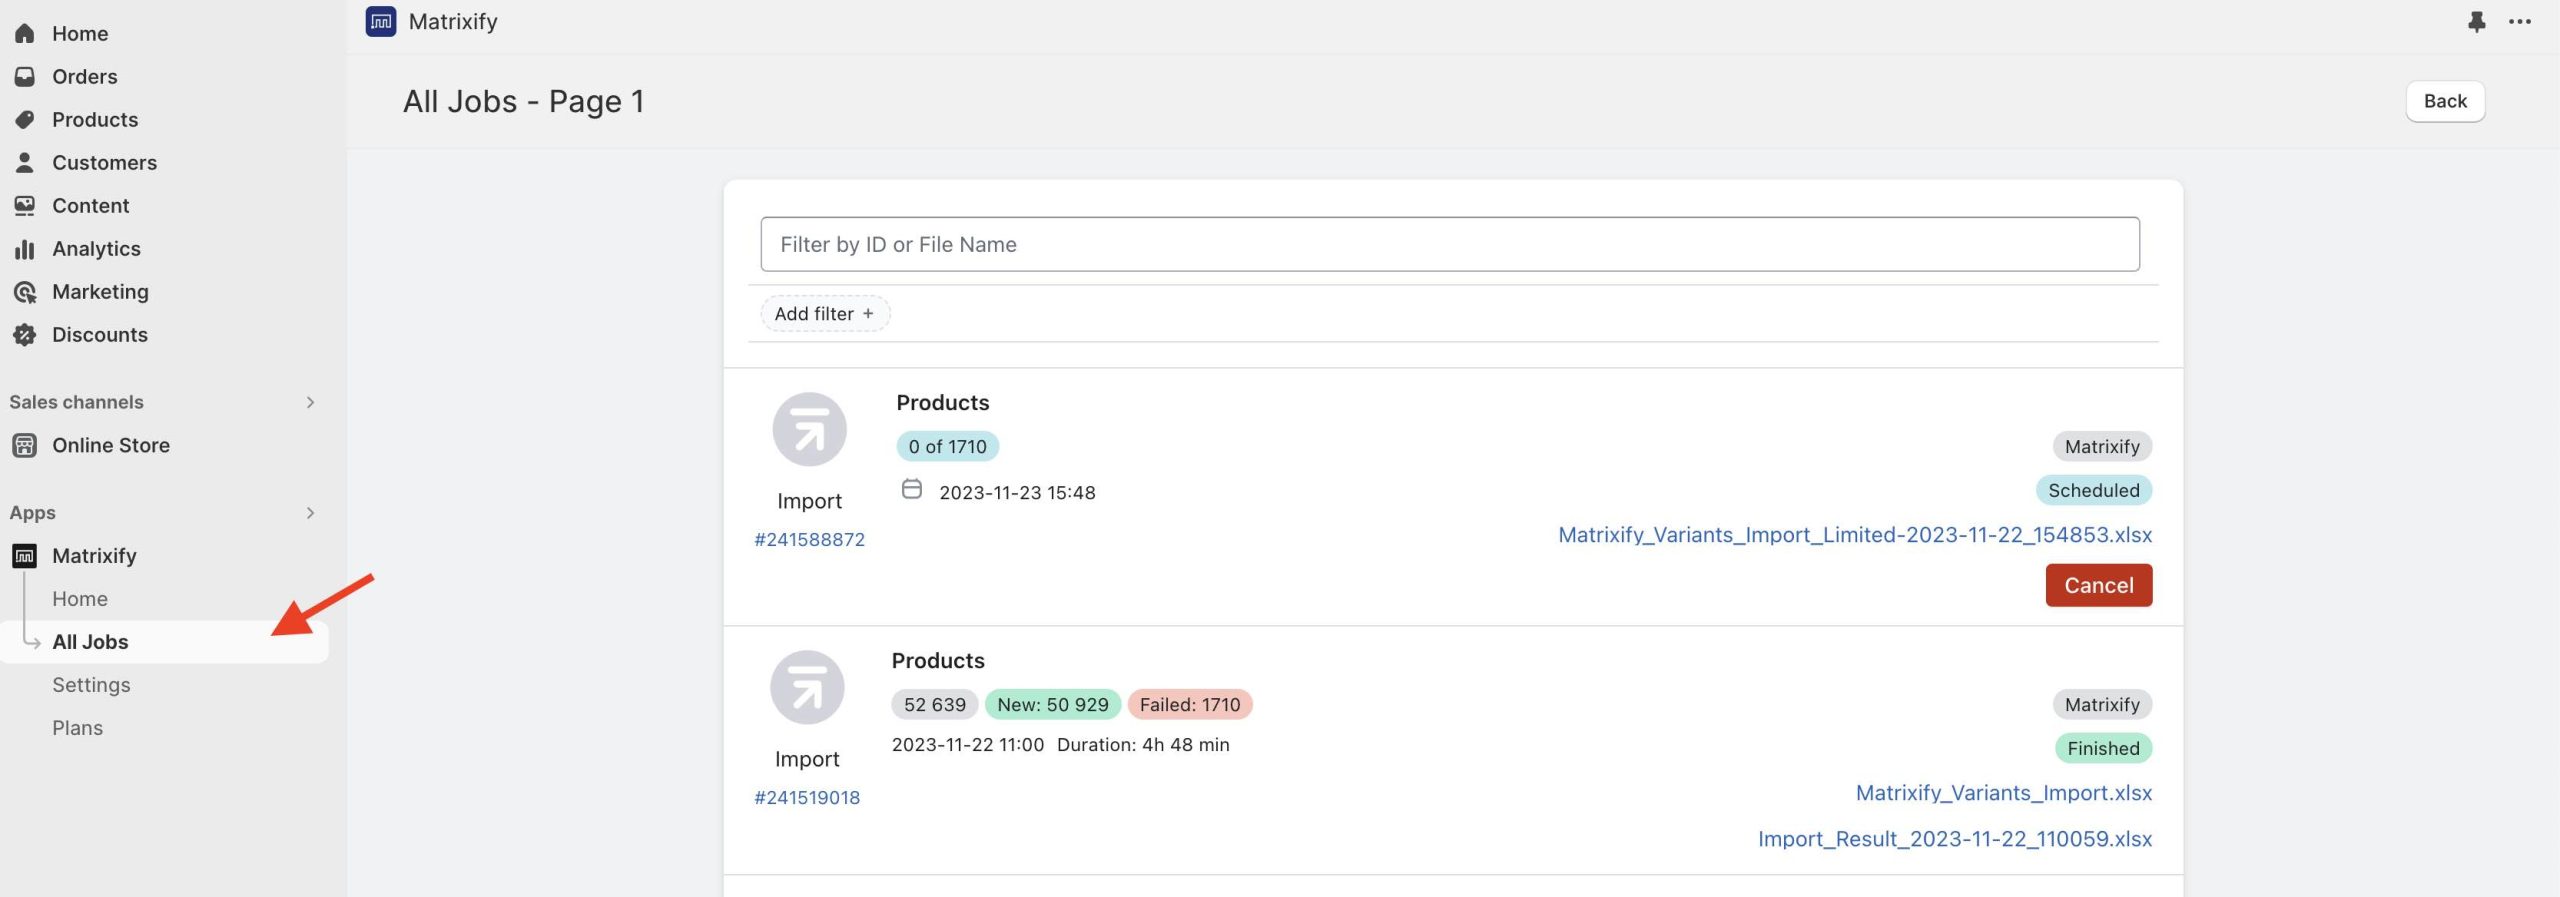Open Discounts in the sidebar menu
Image resolution: width=2560 pixels, height=897 pixels.
(x=100, y=334)
